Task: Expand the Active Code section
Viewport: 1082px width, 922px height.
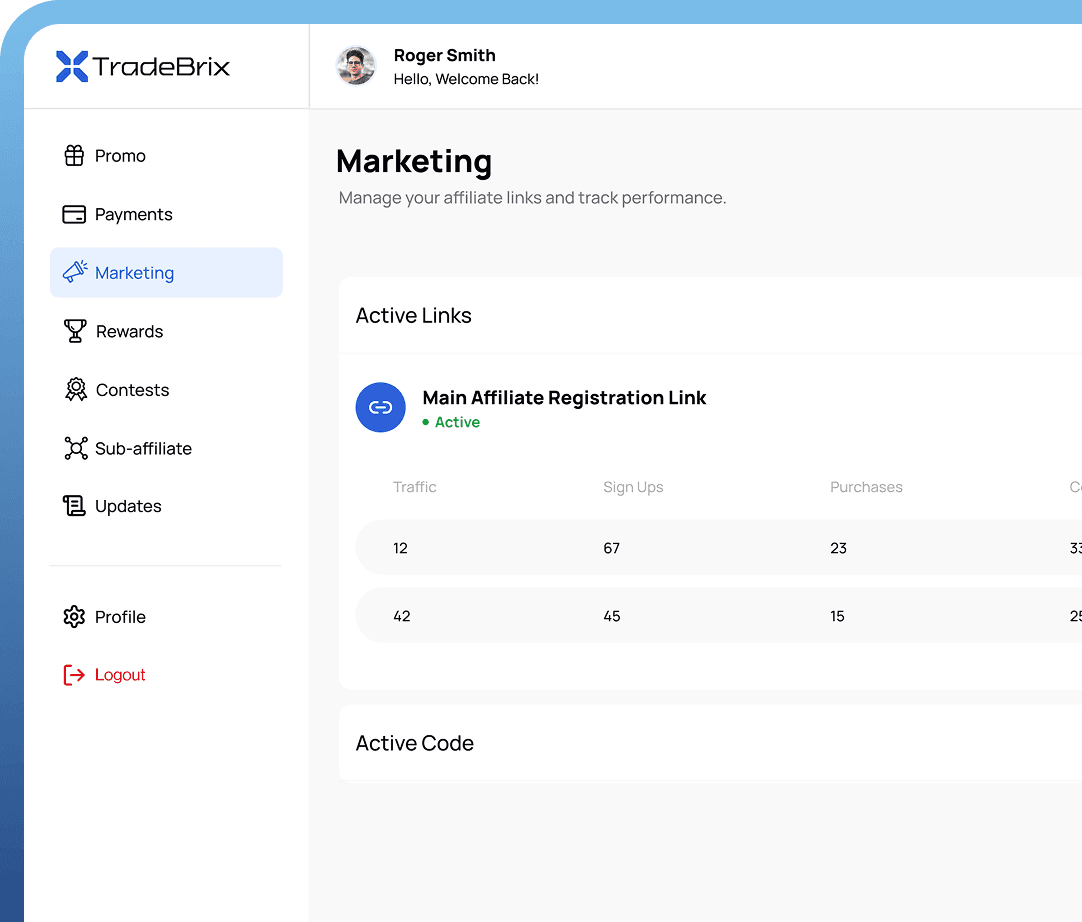Action: (x=415, y=743)
